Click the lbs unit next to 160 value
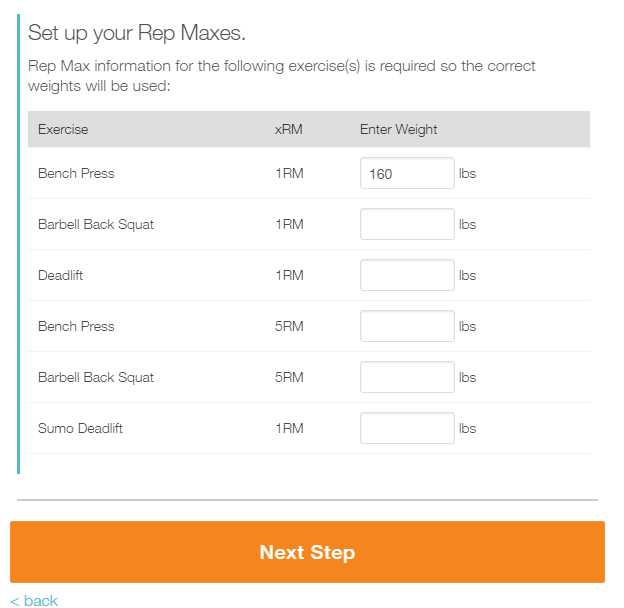This screenshot has height=608, width=624. click(x=467, y=174)
